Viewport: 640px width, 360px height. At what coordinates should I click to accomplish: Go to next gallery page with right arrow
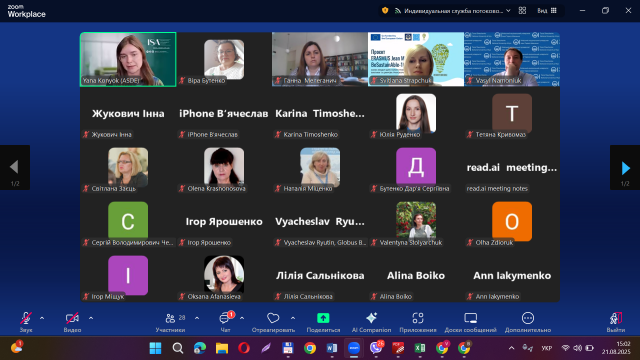tap(625, 168)
